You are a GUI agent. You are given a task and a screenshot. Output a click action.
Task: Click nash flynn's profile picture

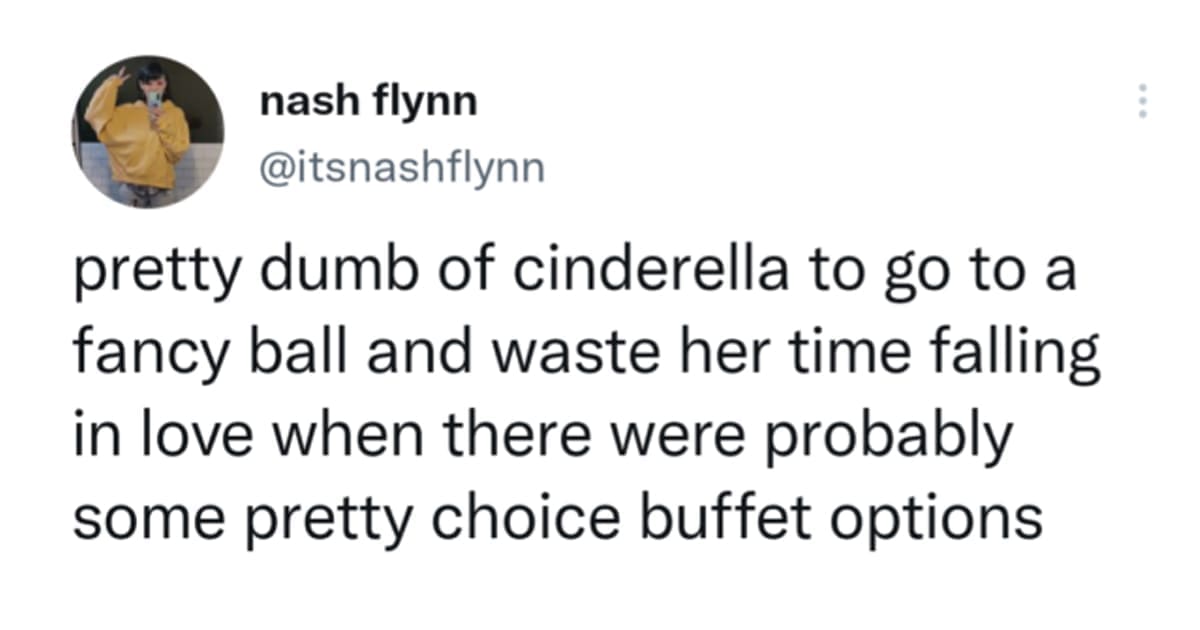point(148,131)
